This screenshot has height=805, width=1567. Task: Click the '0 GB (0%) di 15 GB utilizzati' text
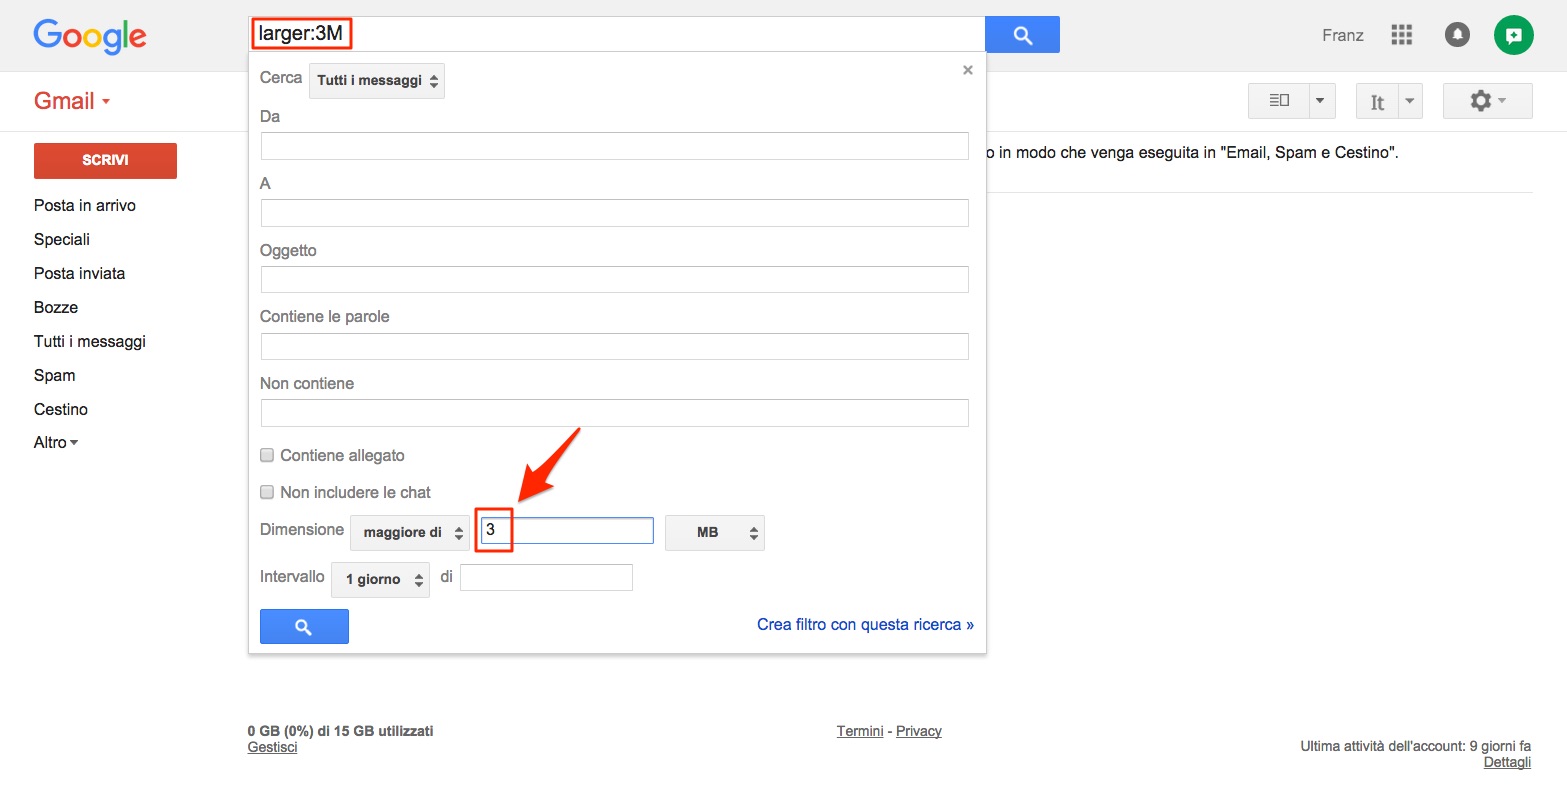341,731
